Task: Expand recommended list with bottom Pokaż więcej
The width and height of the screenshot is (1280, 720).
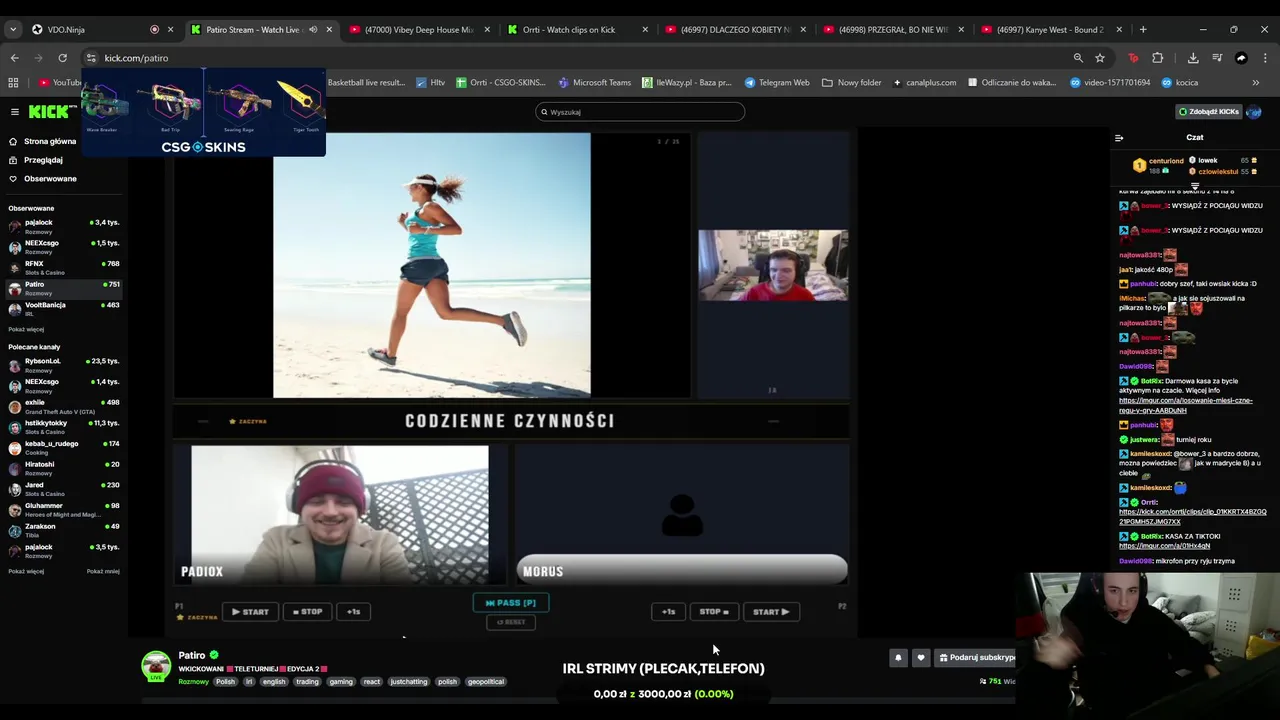Action: (26, 571)
